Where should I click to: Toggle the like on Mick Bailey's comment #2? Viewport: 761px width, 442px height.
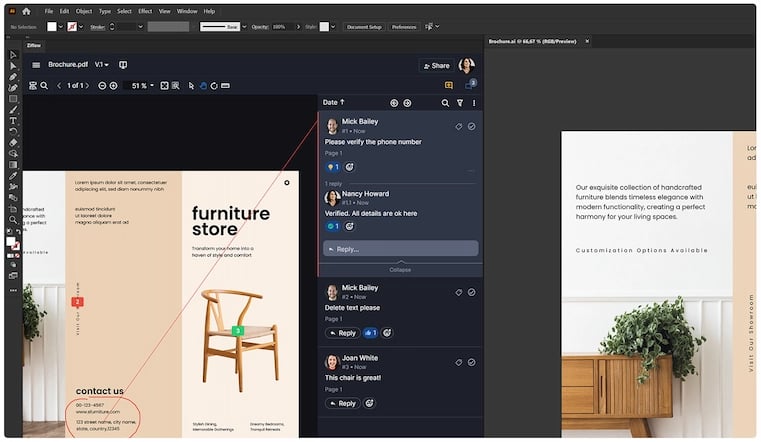[x=369, y=333]
